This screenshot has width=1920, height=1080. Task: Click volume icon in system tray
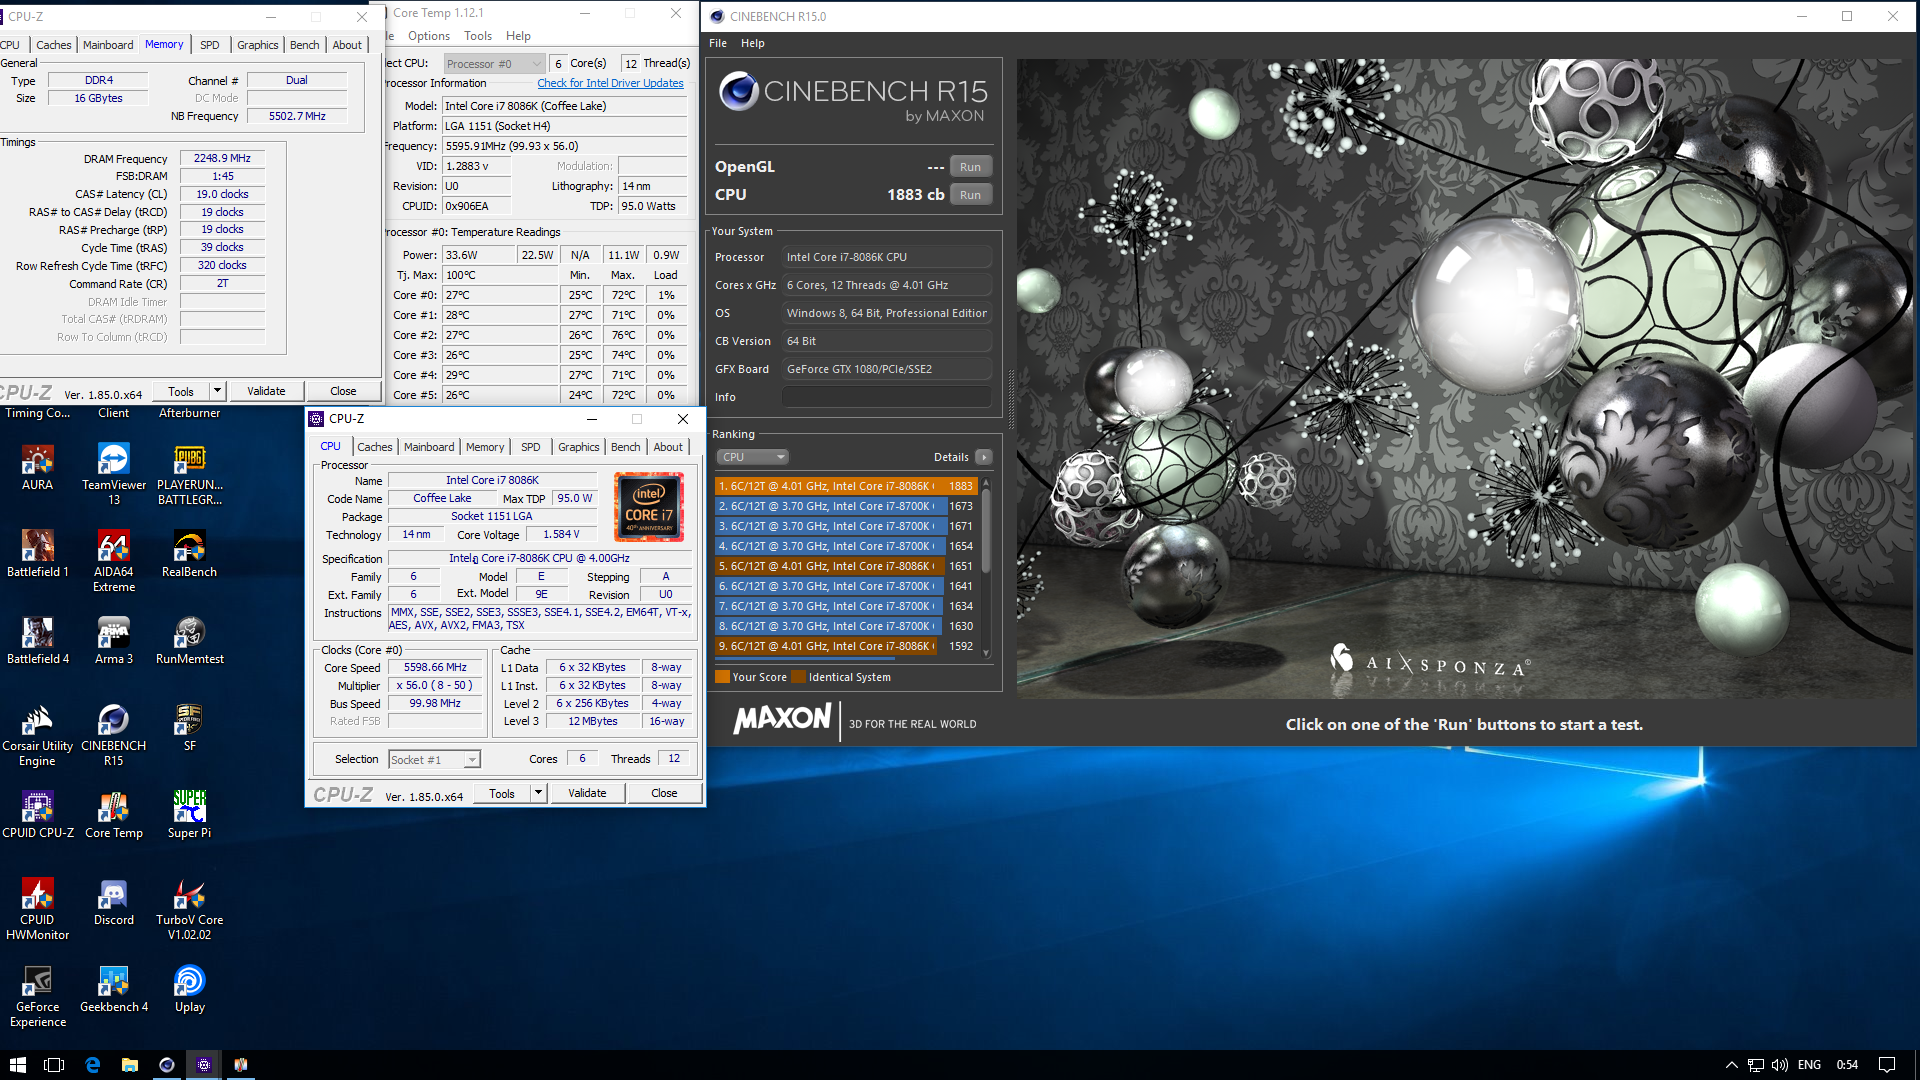click(x=1780, y=1065)
